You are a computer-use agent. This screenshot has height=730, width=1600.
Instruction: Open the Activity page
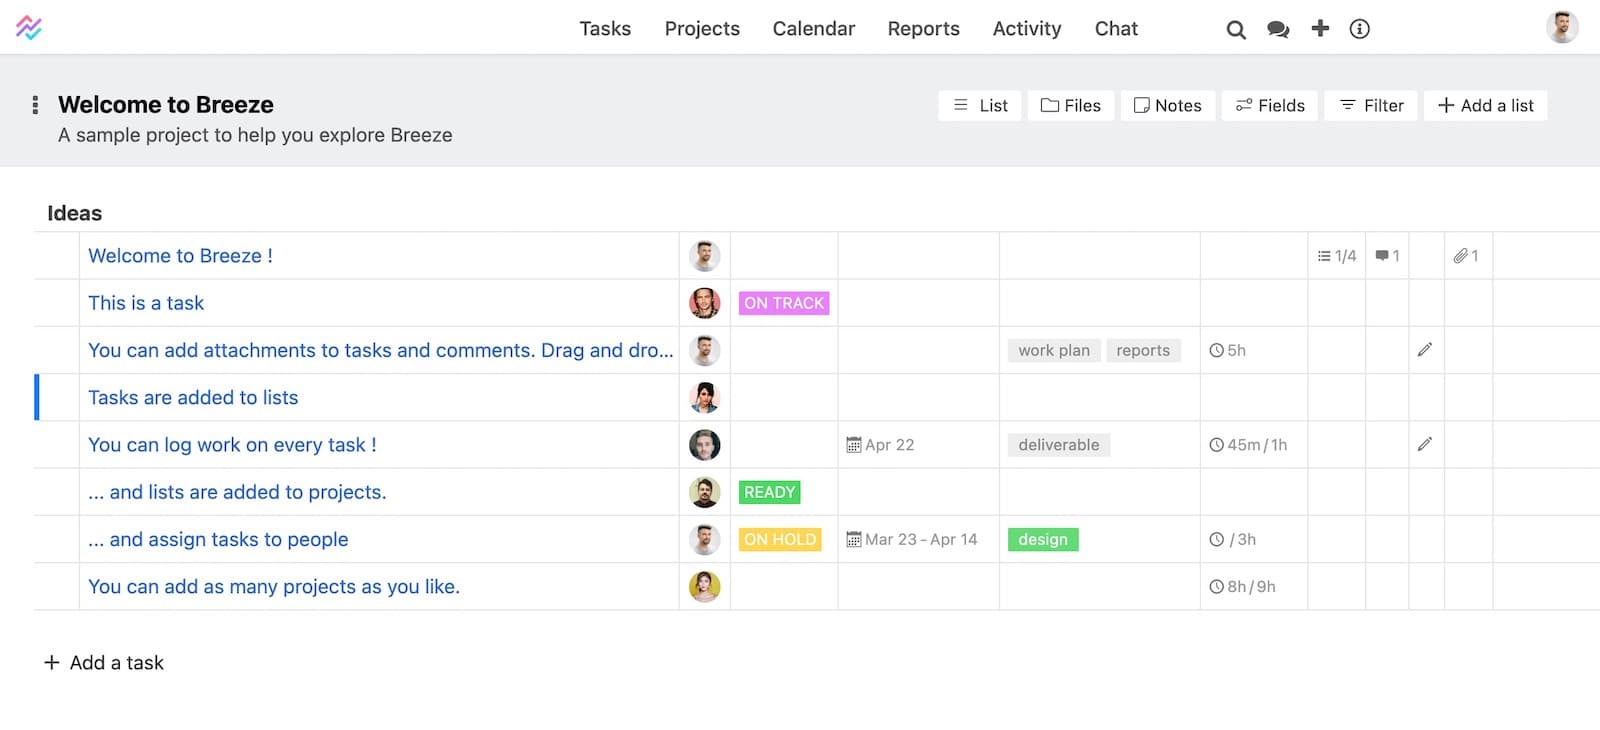pos(1027,29)
